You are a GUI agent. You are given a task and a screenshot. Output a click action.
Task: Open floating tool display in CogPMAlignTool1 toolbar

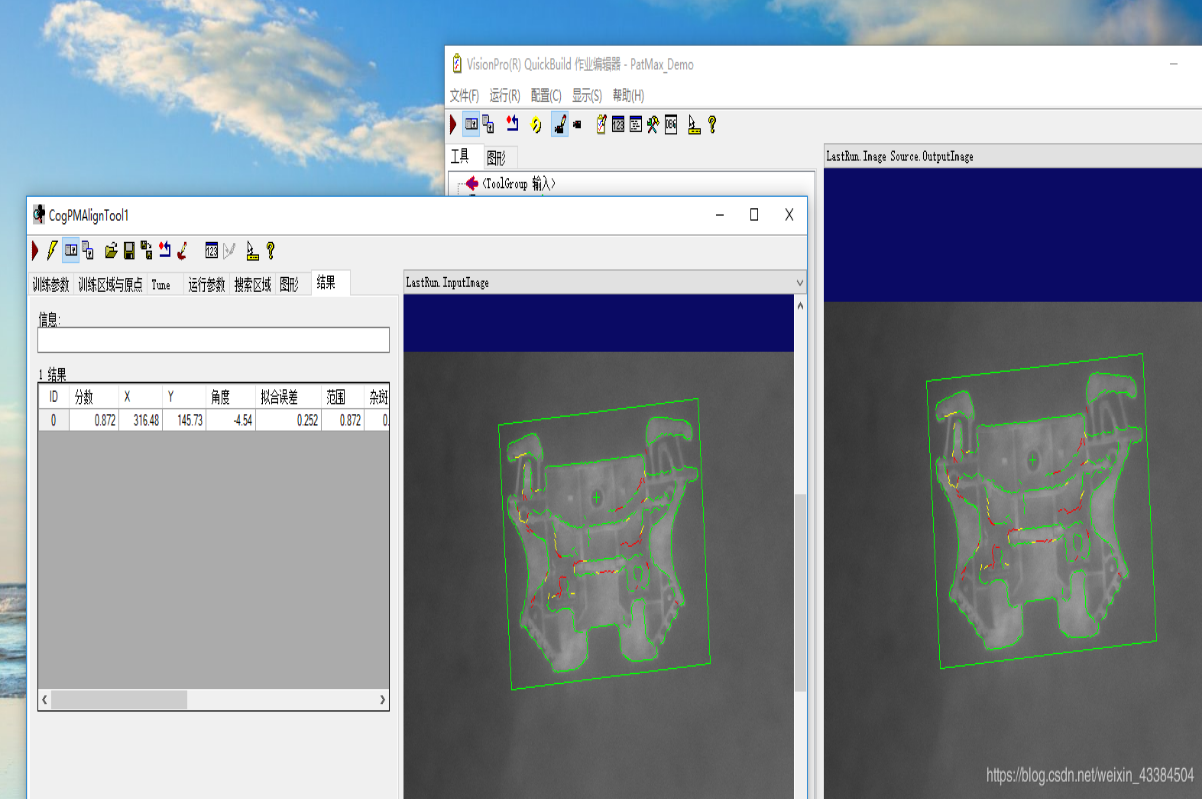pyautogui.click(x=88, y=250)
